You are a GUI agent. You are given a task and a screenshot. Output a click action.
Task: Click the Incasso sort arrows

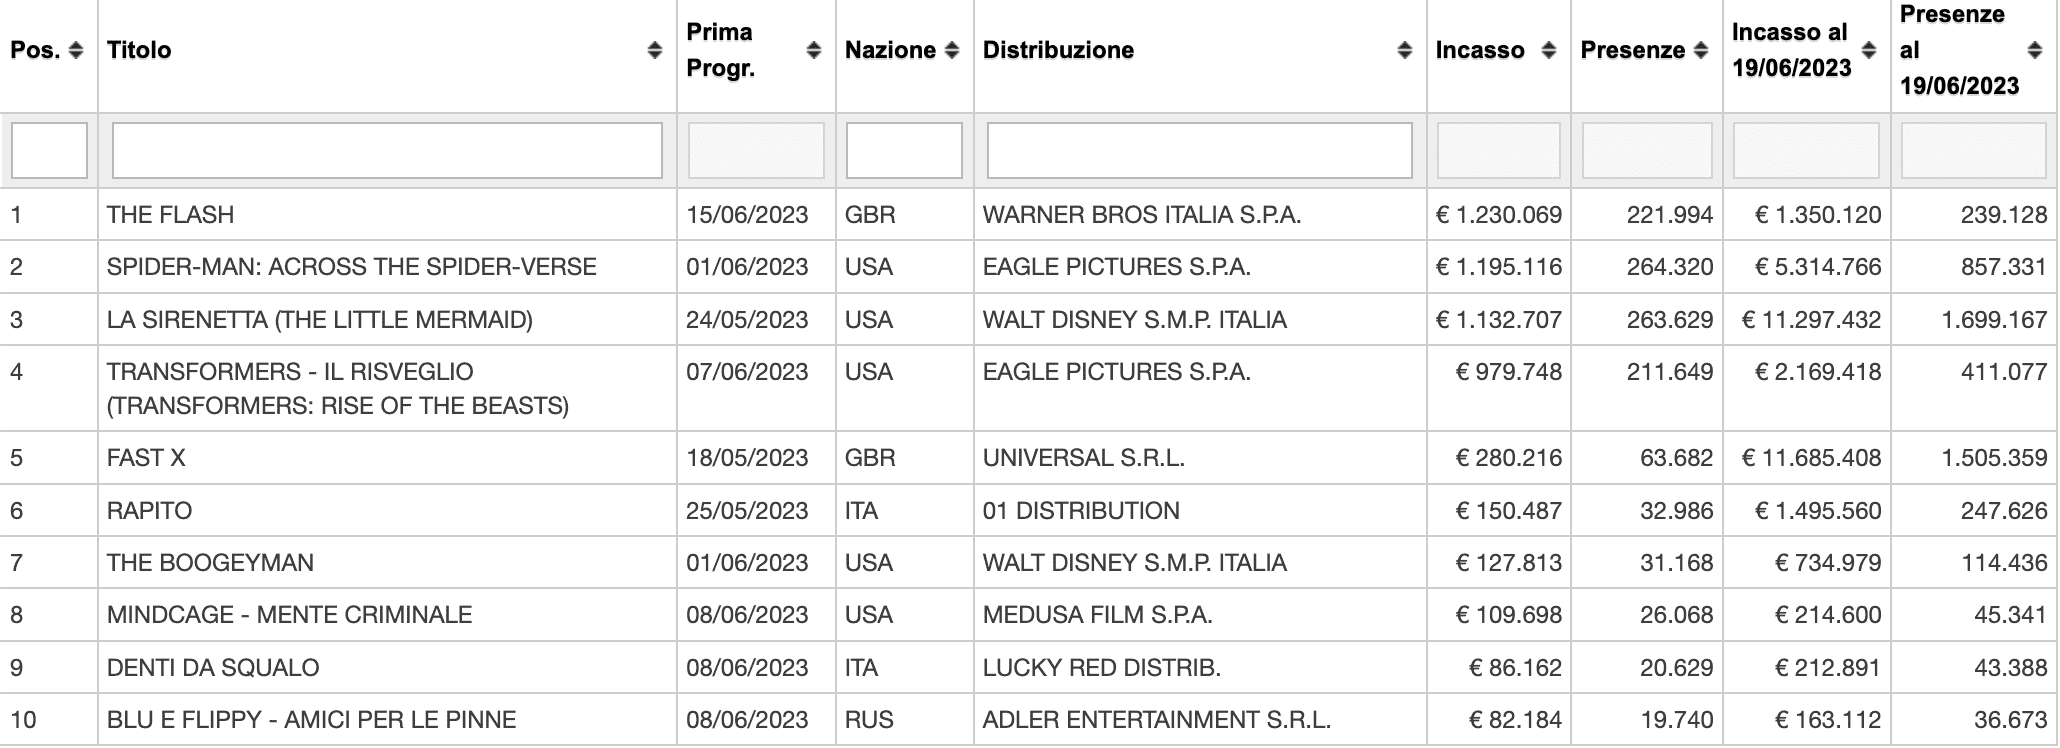[x=1549, y=50]
